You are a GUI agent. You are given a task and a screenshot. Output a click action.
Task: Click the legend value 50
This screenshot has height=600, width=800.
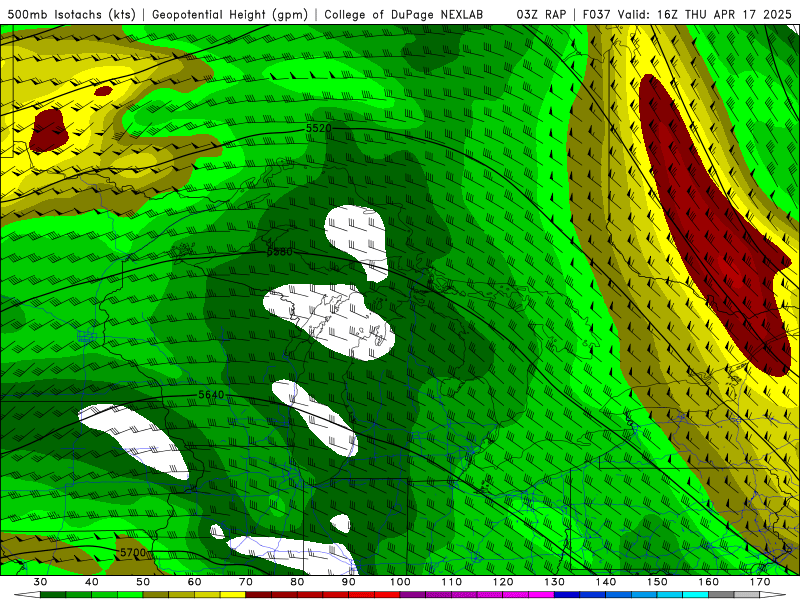click(x=143, y=582)
